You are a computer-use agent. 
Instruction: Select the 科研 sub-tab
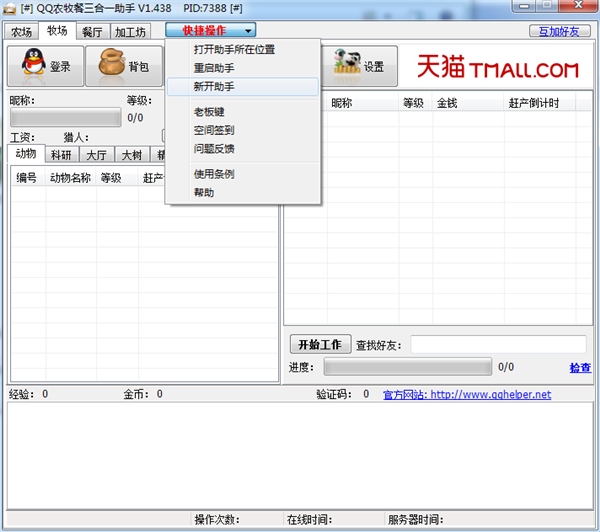click(61, 155)
